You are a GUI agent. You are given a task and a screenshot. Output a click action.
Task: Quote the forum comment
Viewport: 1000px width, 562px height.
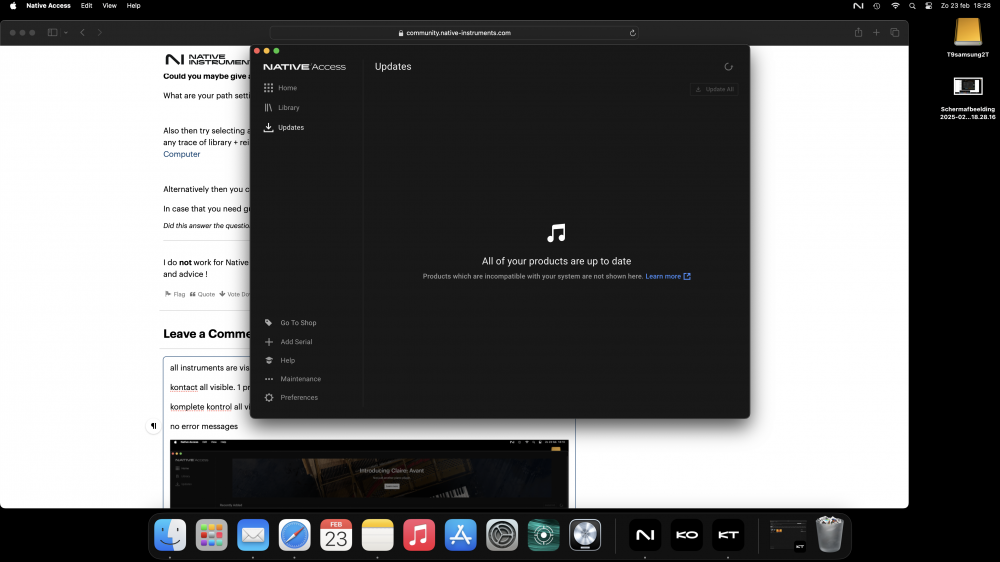202,294
